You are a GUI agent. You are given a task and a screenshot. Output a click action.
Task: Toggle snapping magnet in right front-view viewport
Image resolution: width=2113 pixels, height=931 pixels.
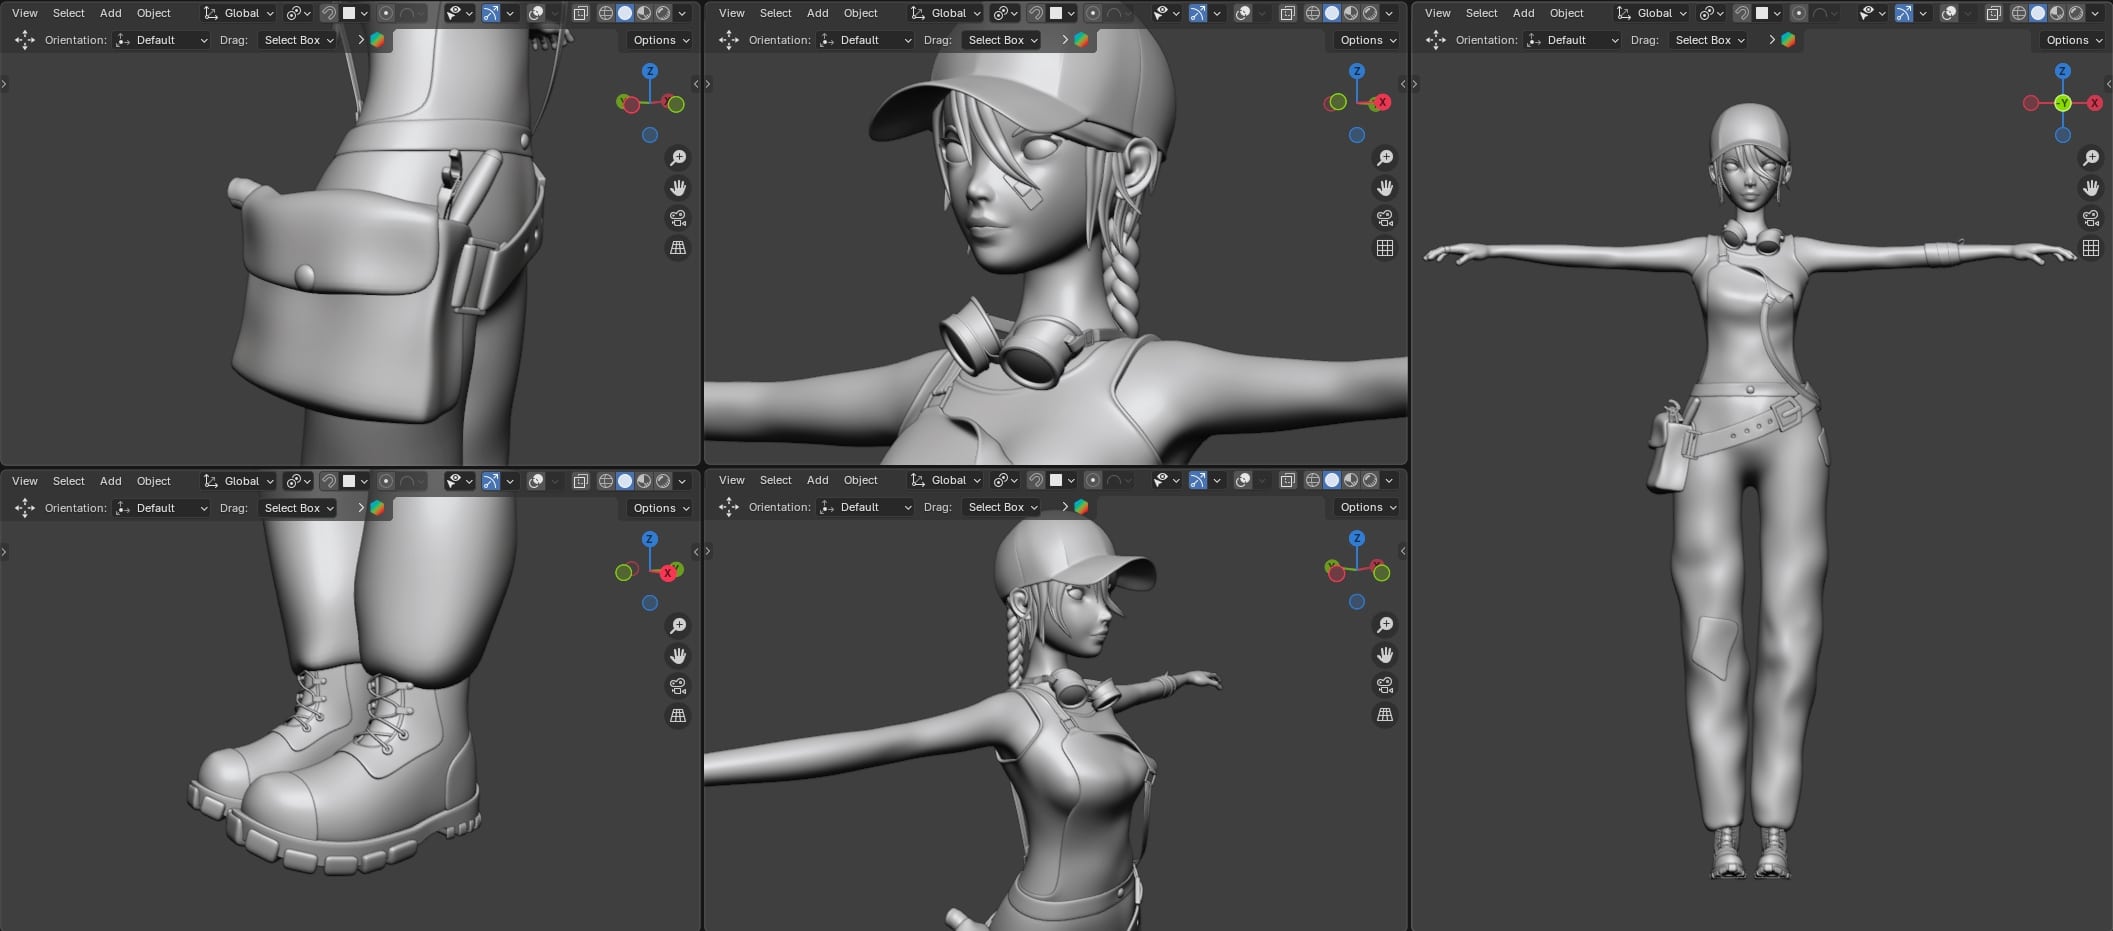(1742, 13)
